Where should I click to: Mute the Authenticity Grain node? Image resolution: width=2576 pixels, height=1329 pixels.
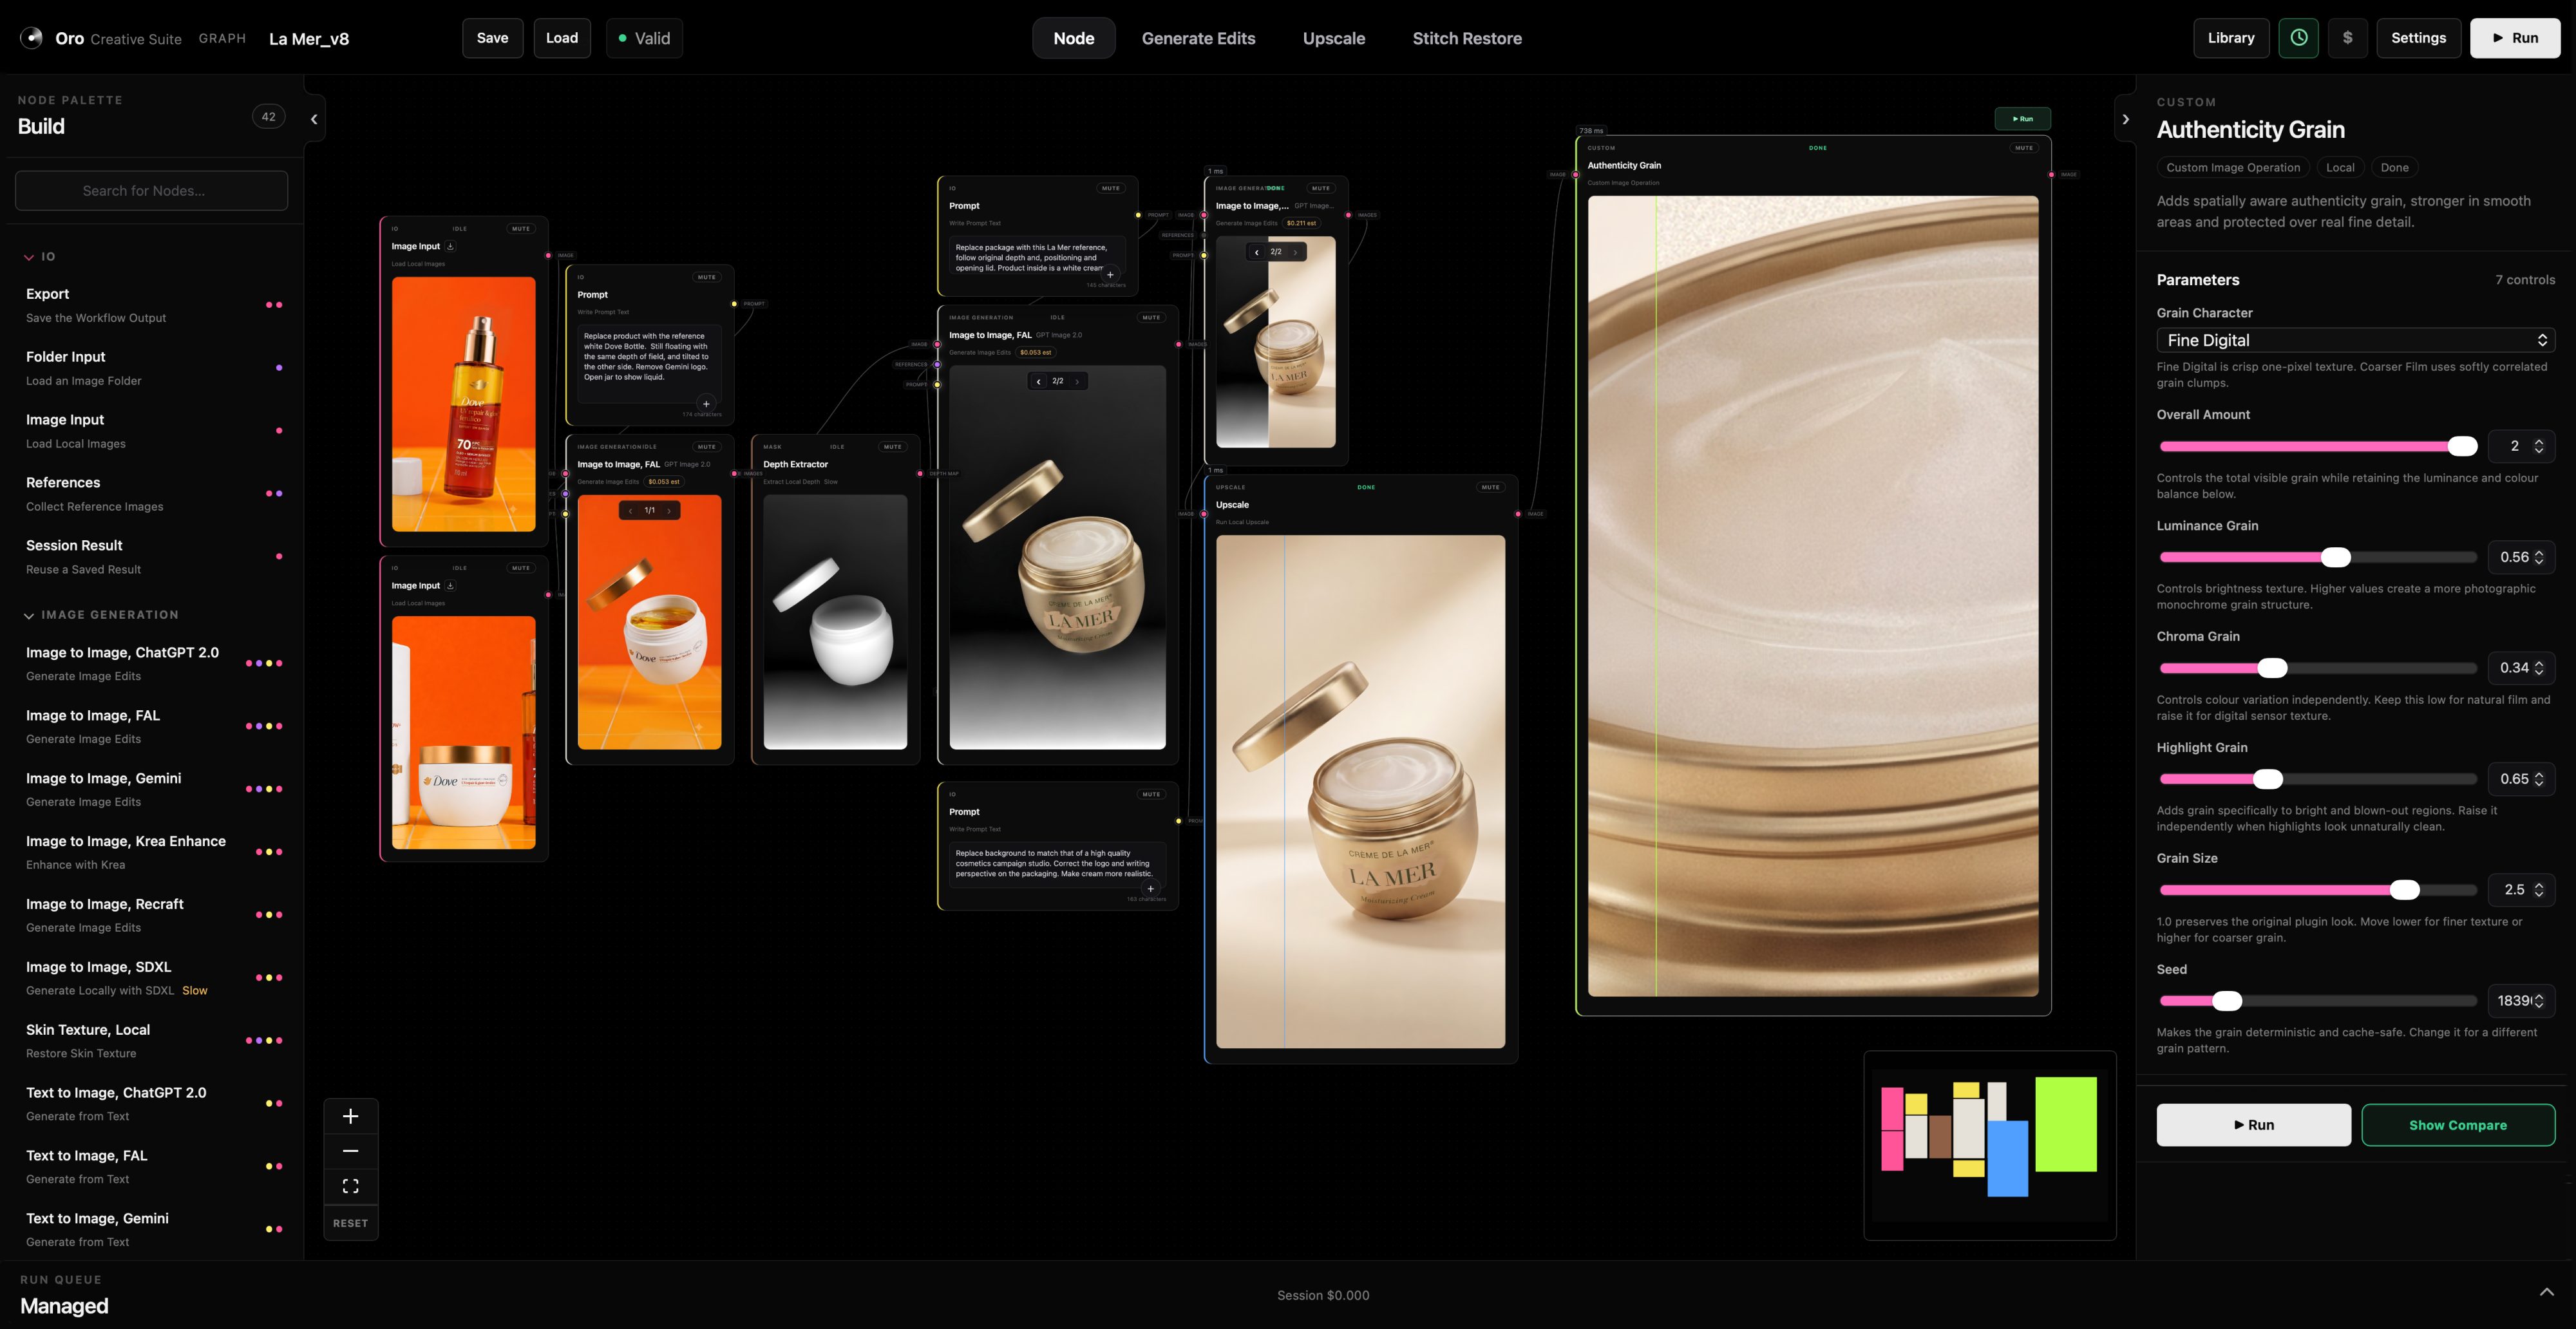pos(2024,148)
